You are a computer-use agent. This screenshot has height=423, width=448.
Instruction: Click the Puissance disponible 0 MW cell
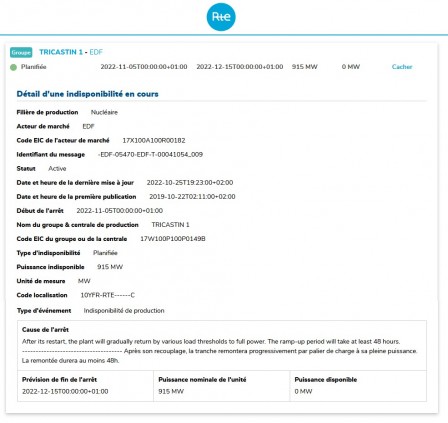coord(358,386)
